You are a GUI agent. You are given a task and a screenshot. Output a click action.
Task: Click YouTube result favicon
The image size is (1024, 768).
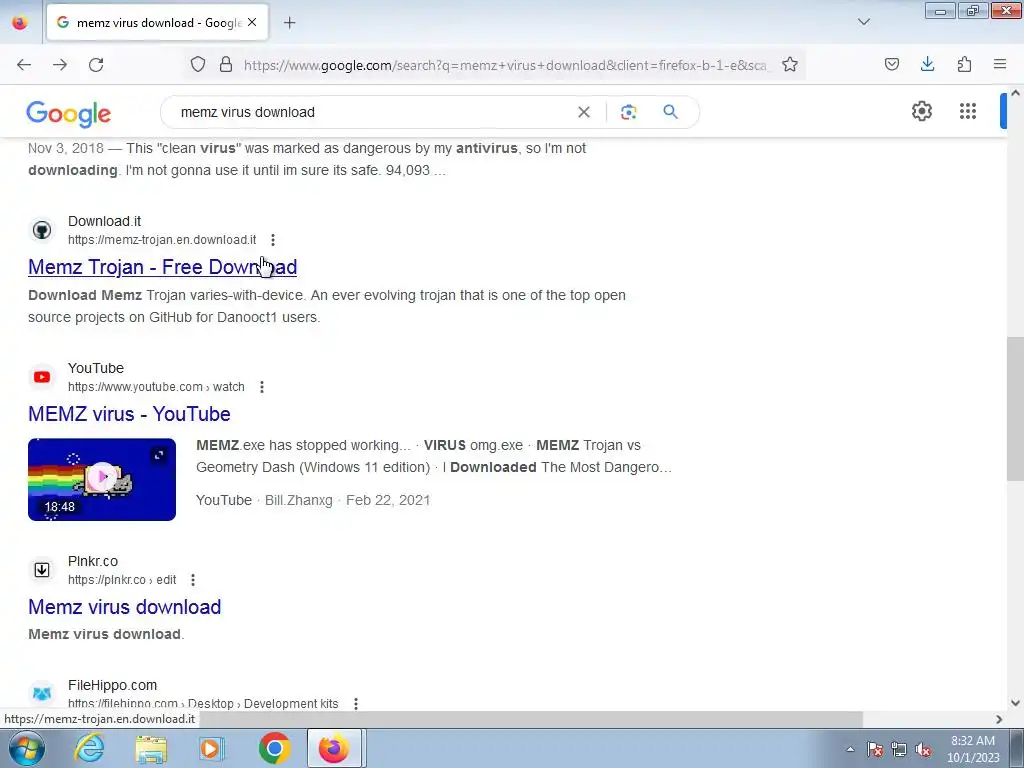(42, 377)
